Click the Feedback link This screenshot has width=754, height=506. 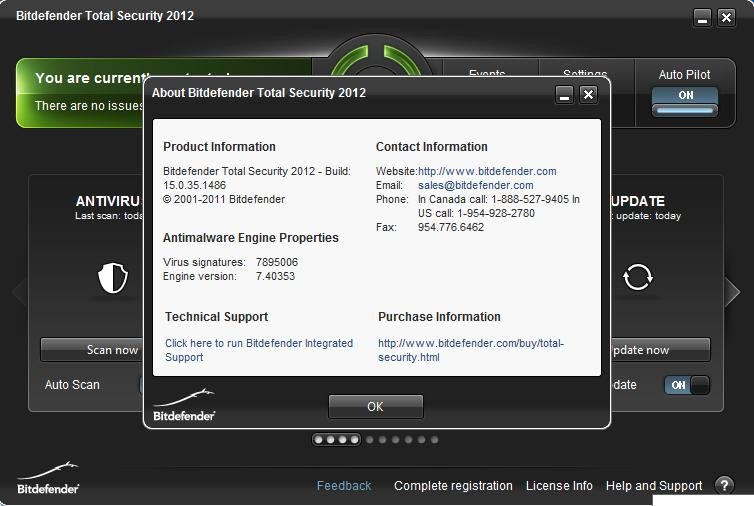344,486
